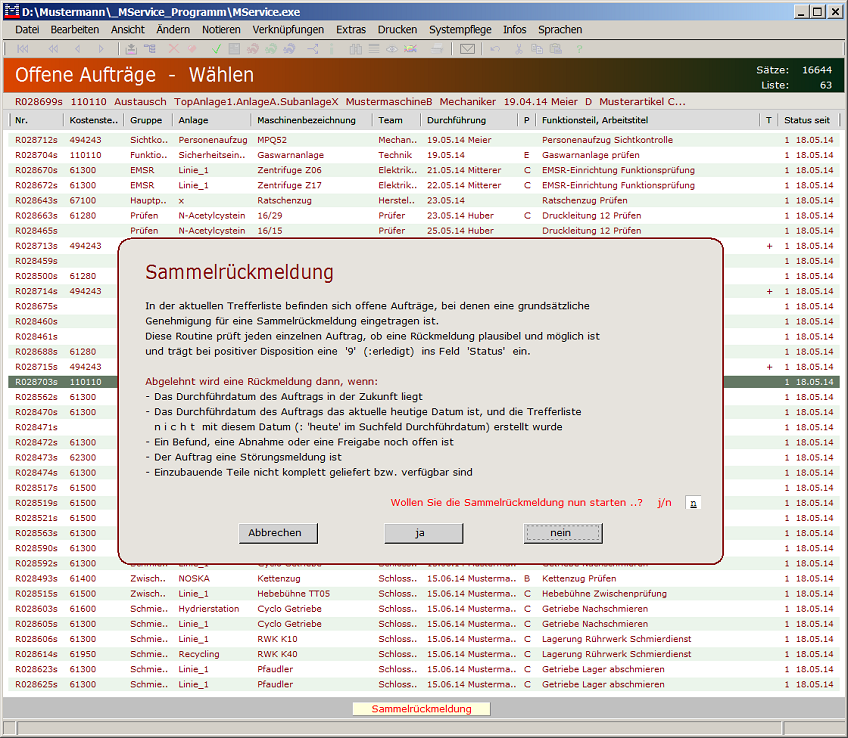Decline with the nein button

[561, 533]
